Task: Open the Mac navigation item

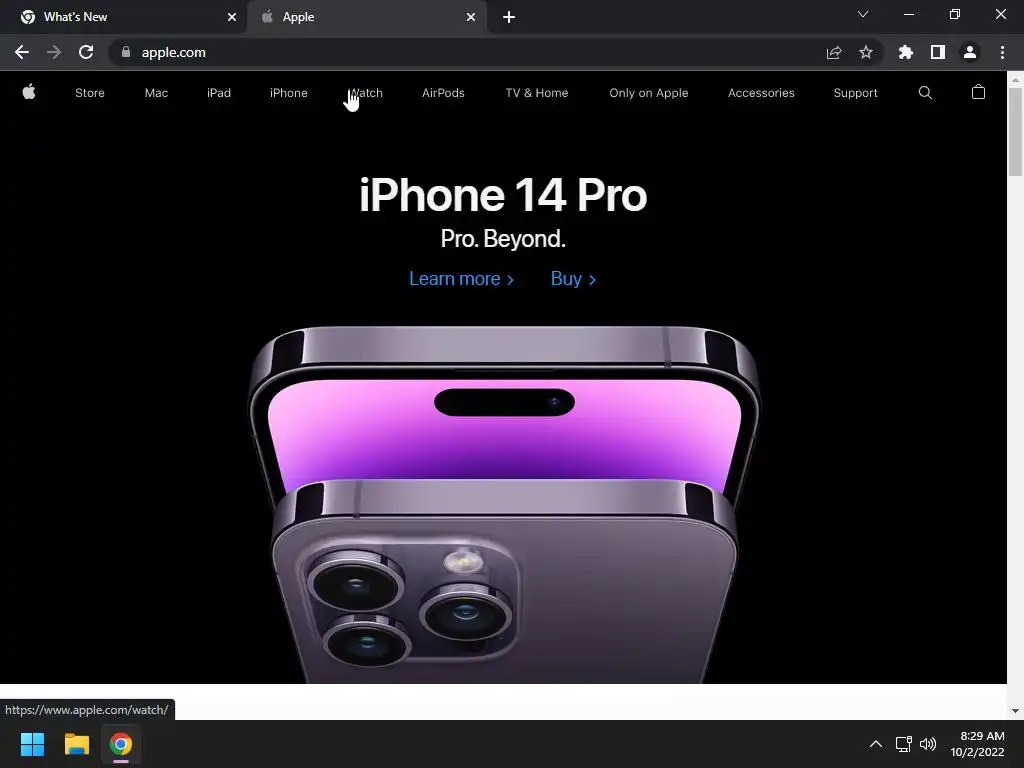Action: (x=156, y=93)
